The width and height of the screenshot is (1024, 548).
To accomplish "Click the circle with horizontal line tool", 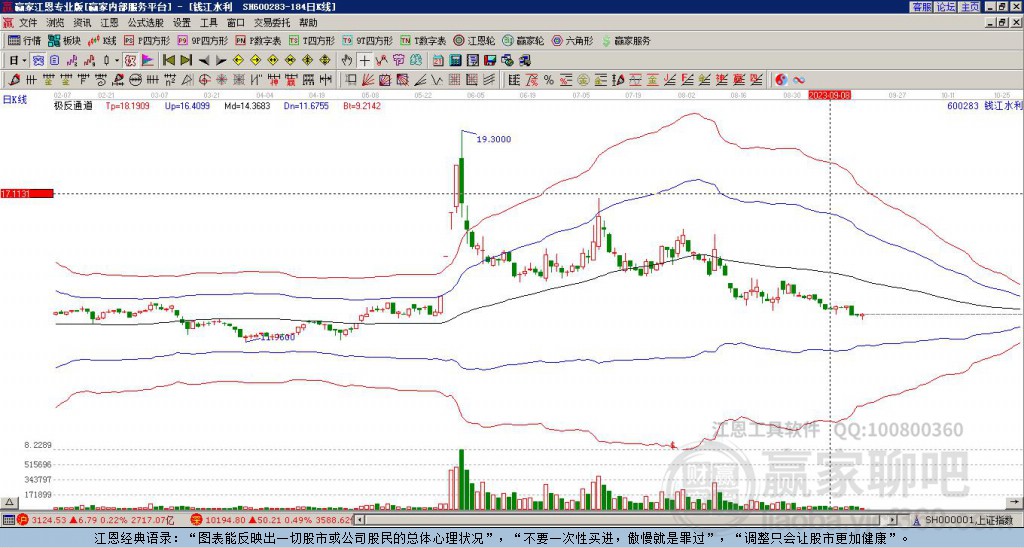I will pos(135,80).
